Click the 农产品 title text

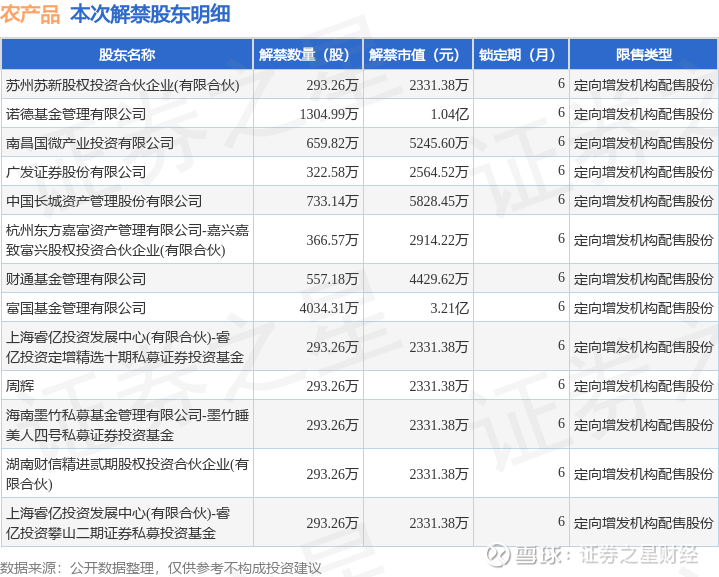(x=30, y=15)
